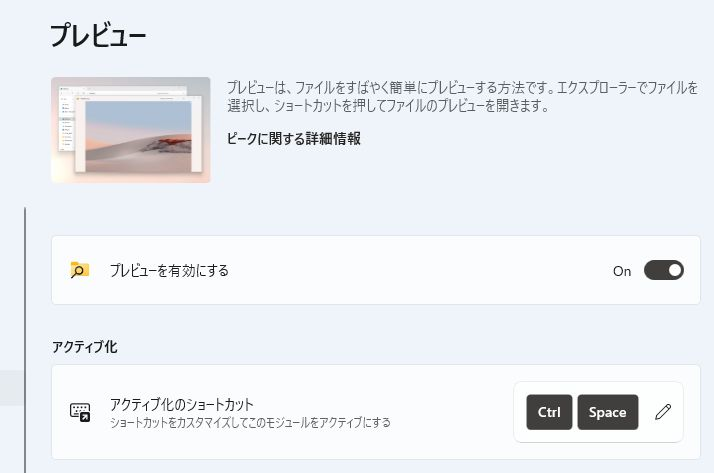Select the highlighted sidebar item at left edge
This screenshot has width=714, height=473.
(11, 388)
